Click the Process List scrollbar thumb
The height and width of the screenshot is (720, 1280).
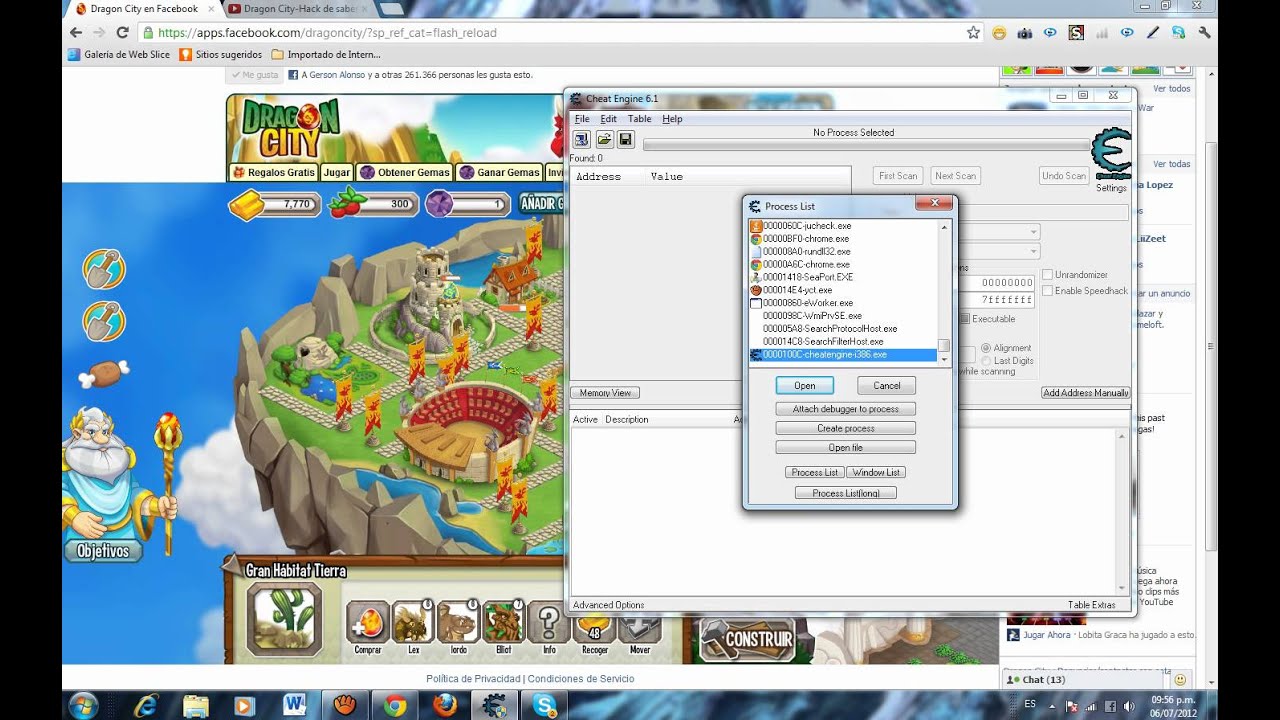point(943,345)
